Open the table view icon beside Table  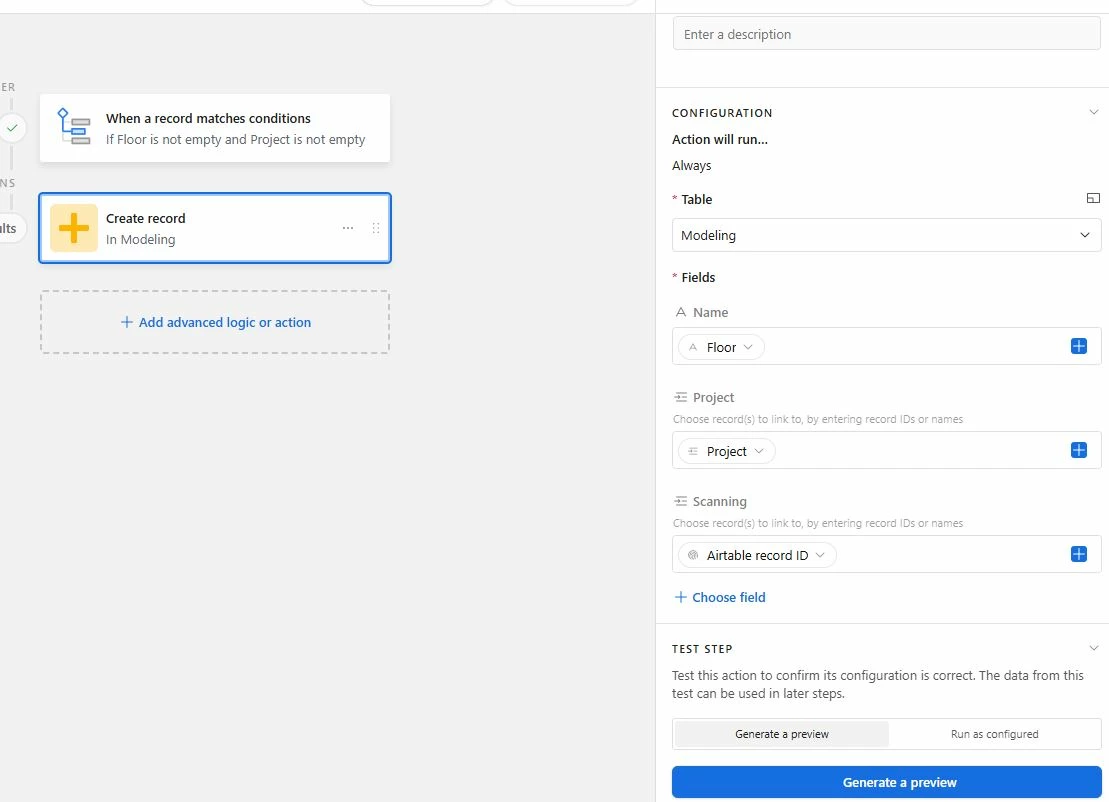pyautogui.click(x=1093, y=198)
